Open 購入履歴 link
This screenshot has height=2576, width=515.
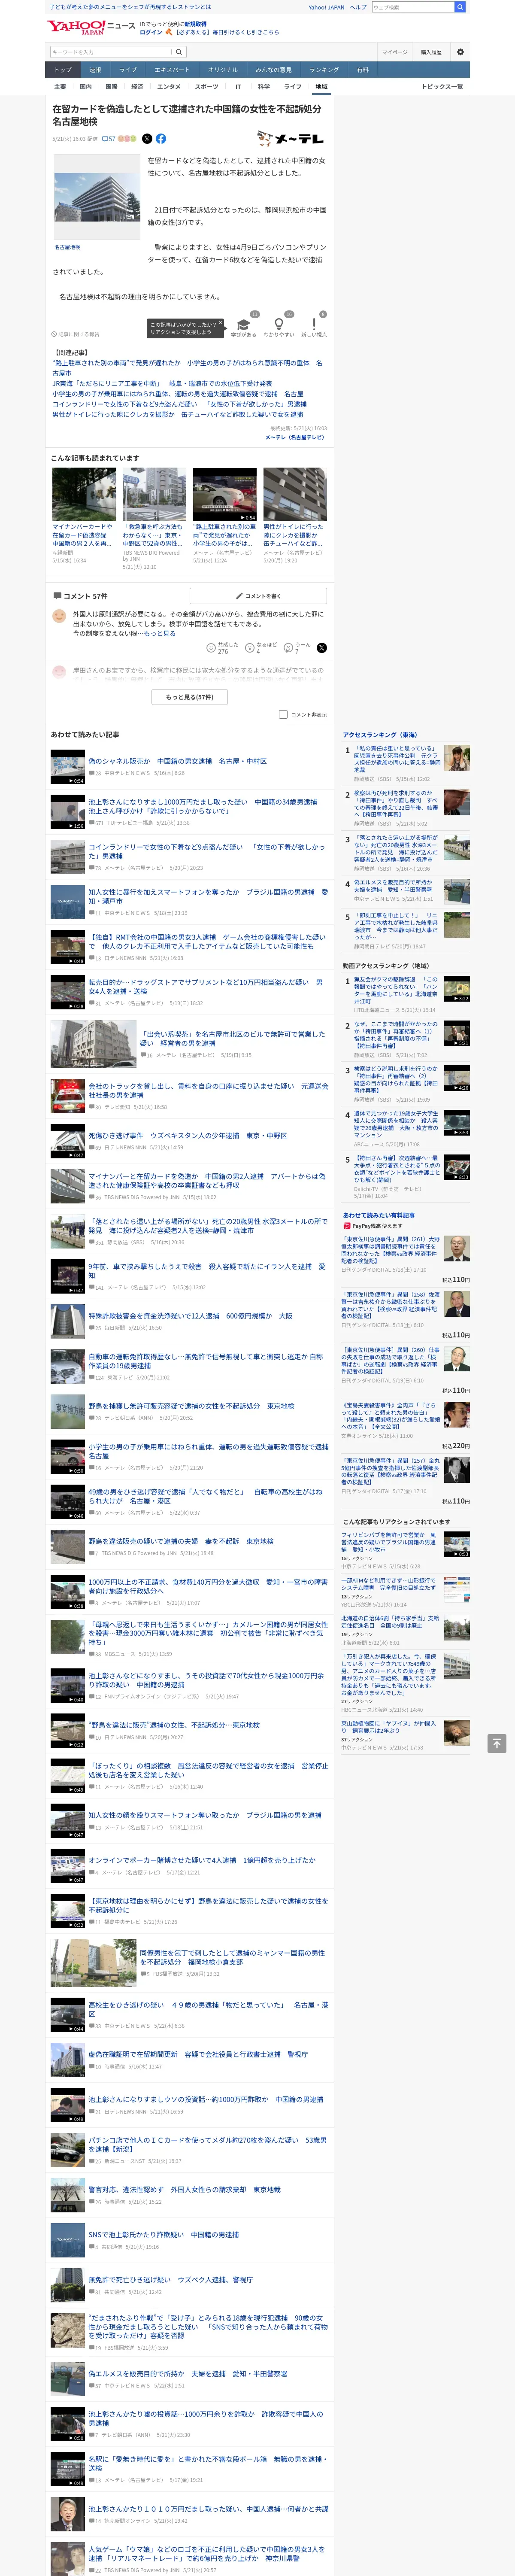point(431,52)
